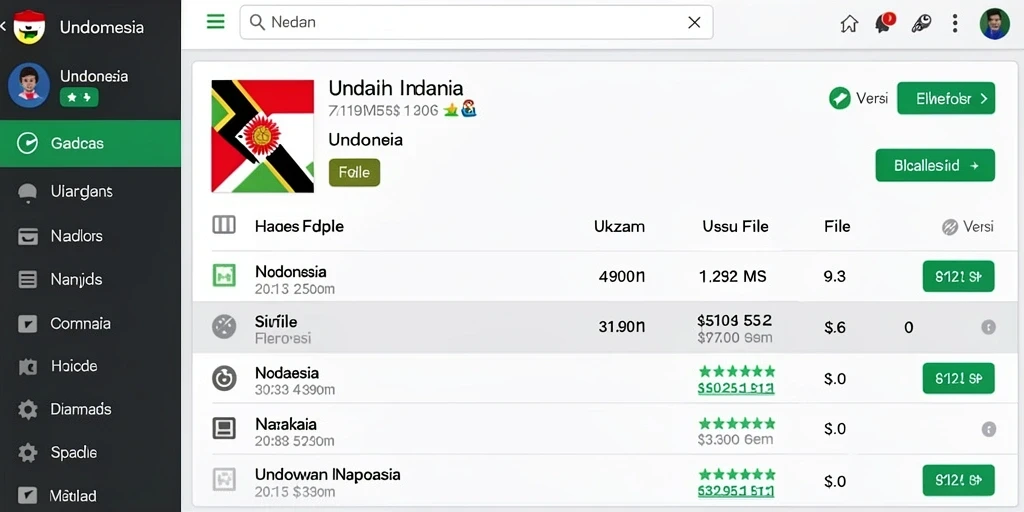Image resolution: width=1024 pixels, height=512 pixels.
Task: Open the vertical three-dot menu
Action: click(x=955, y=24)
